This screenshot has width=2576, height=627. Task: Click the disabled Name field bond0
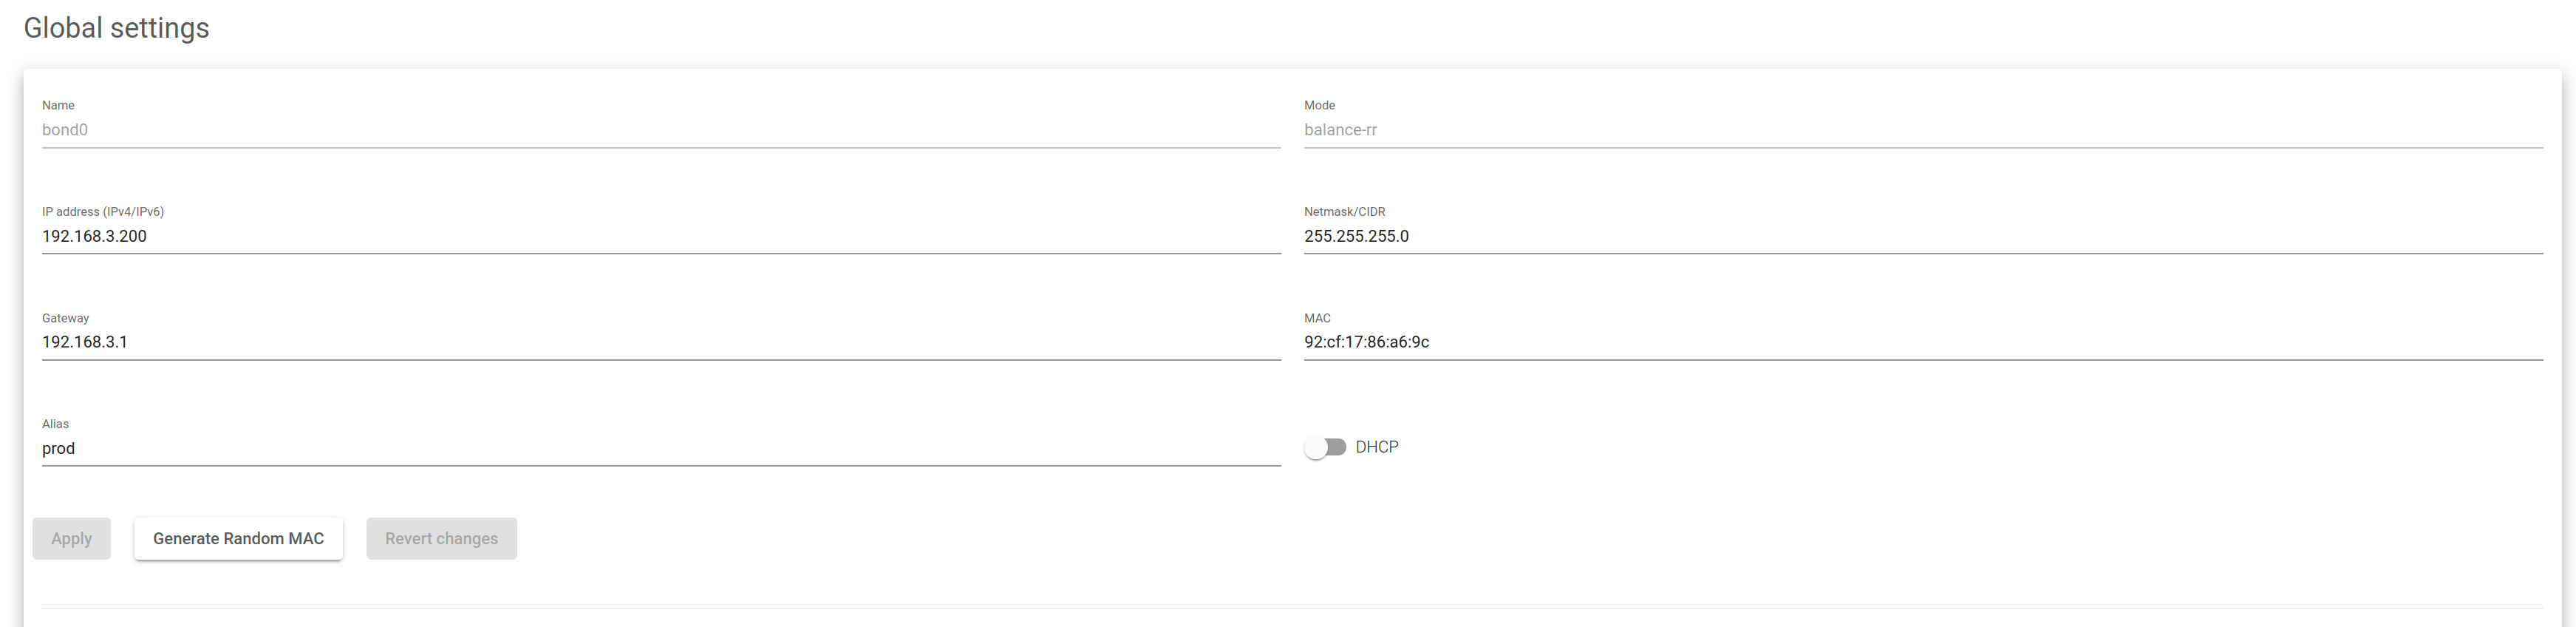pyautogui.click(x=661, y=130)
